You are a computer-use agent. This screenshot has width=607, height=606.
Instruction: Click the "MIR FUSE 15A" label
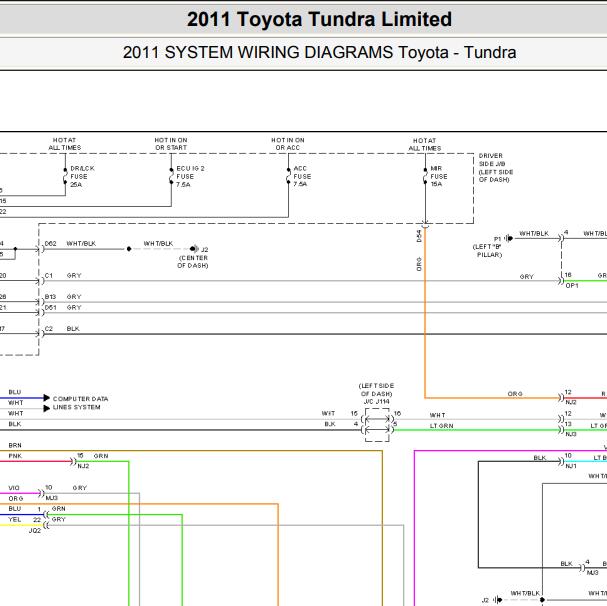(439, 176)
